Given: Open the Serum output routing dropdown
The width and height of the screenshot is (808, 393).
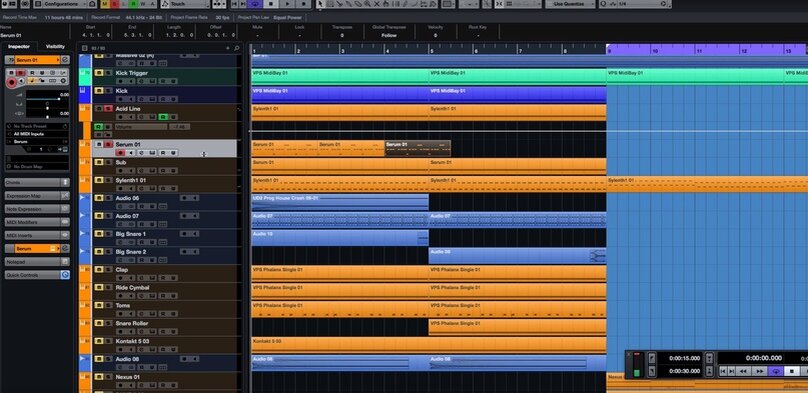Looking at the screenshot, I should pos(37,142).
